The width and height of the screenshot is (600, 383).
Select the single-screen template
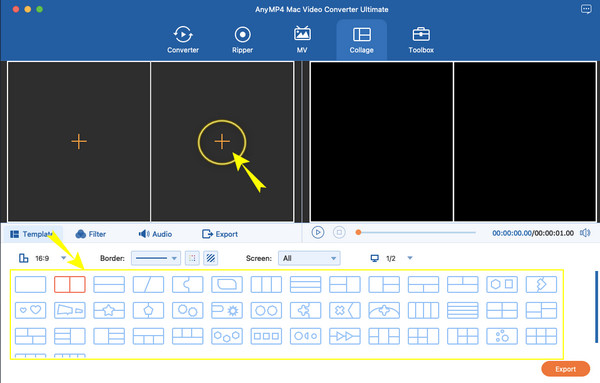[x=30, y=284]
